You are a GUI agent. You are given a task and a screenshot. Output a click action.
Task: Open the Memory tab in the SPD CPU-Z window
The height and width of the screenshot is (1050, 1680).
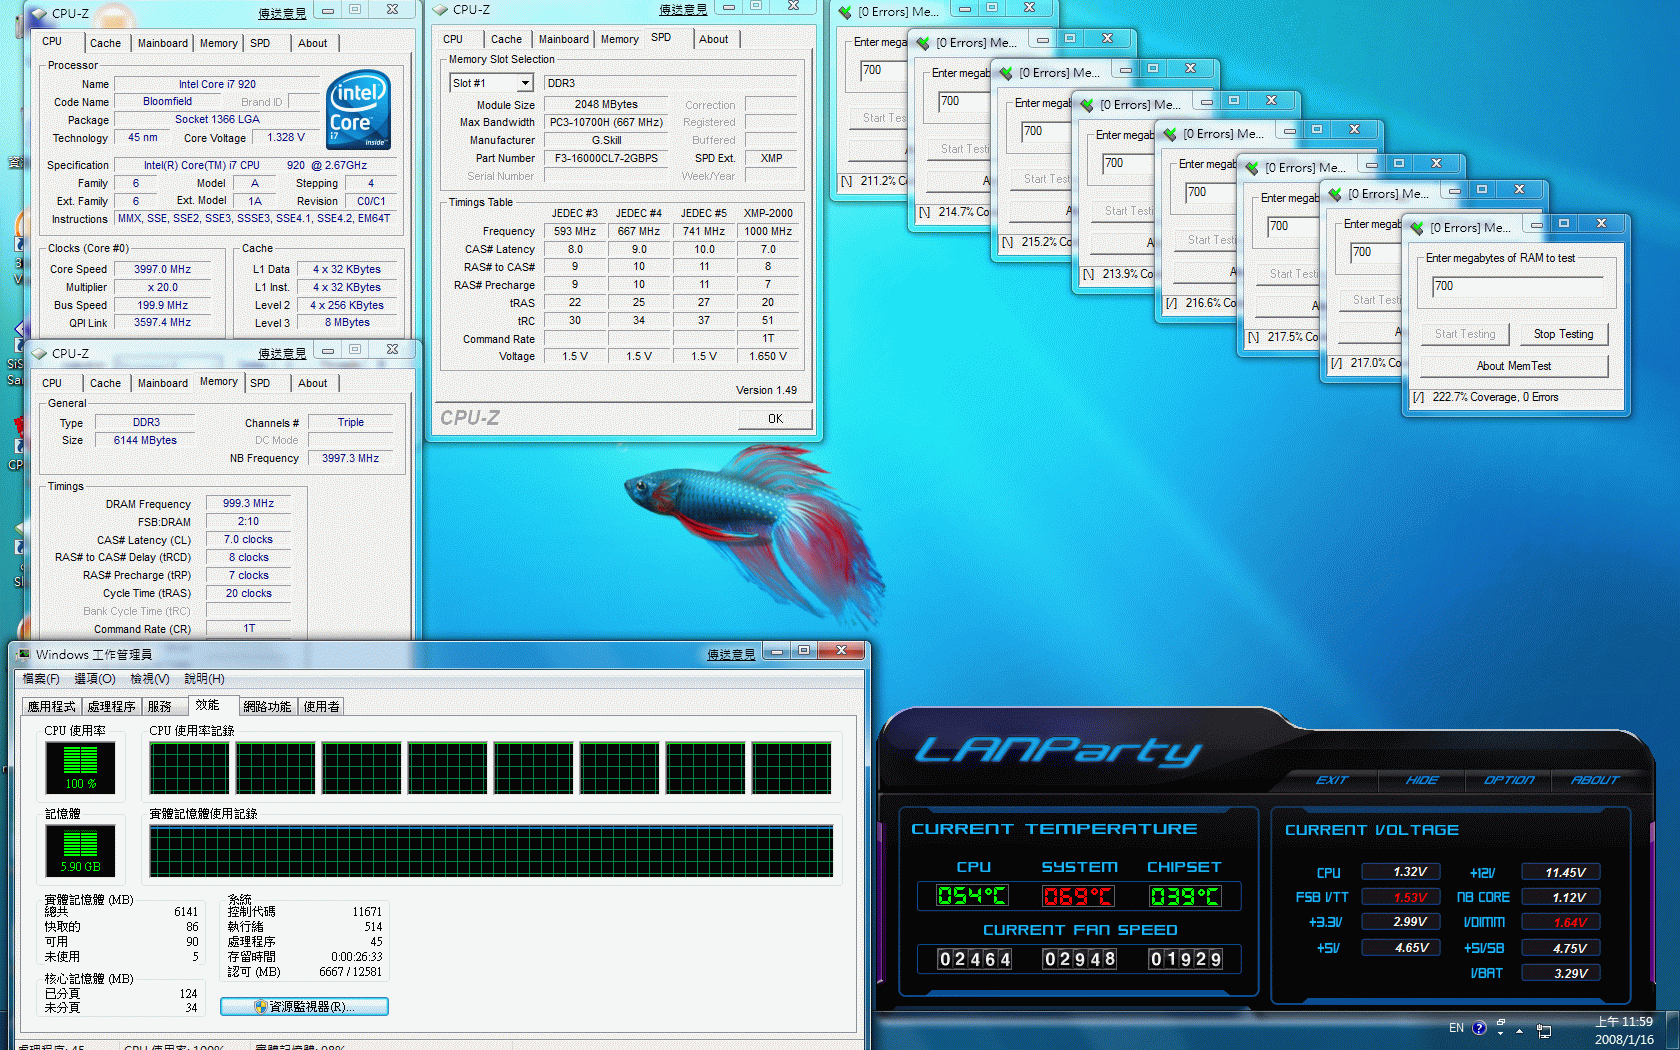point(620,39)
